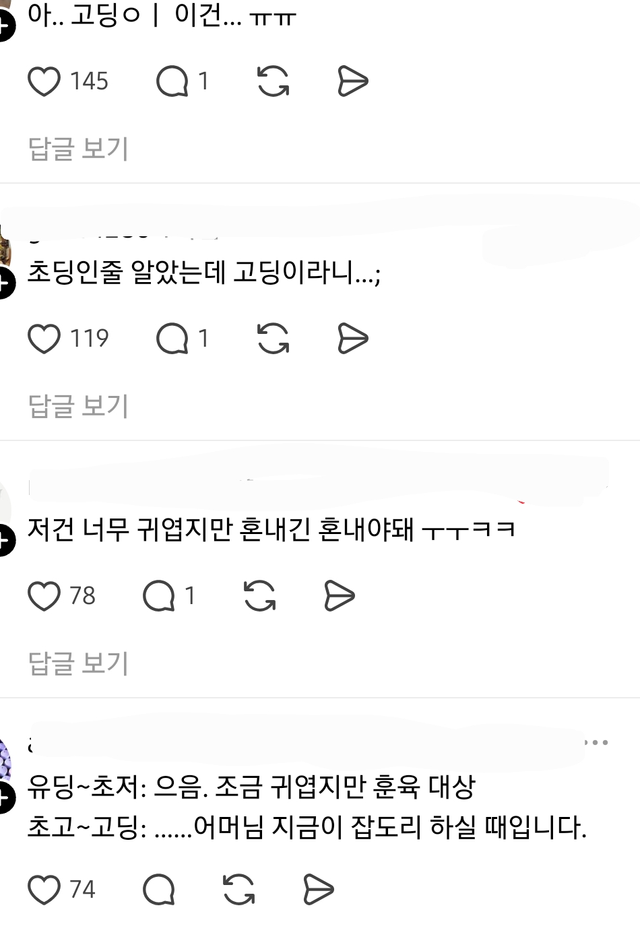640x934 pixels.
Task: Send the 초딩인줄 알았는데 comment via share
Action: pyautogui.click(x=353, y=339)
